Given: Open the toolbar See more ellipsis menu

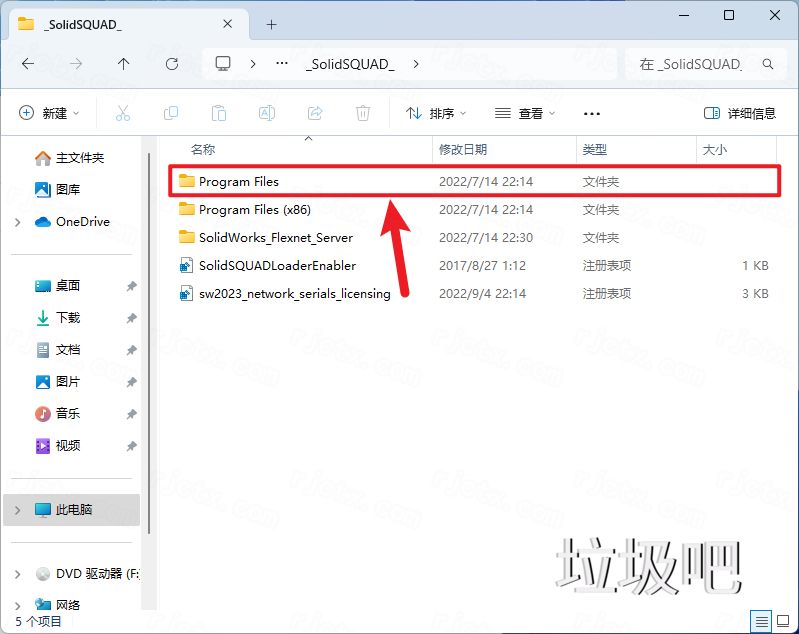Looking at the screenshot, I should tap(592, 113).
